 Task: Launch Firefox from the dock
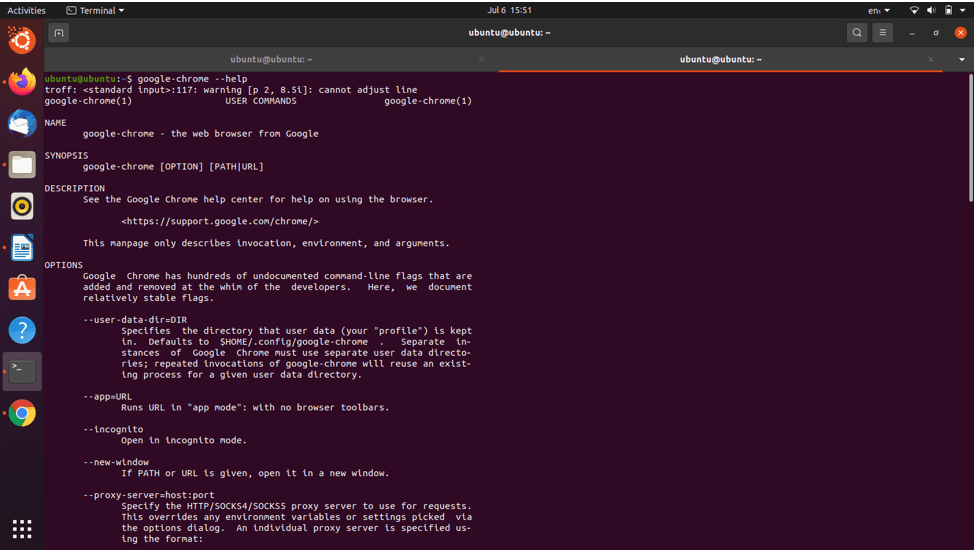[22, 82]
